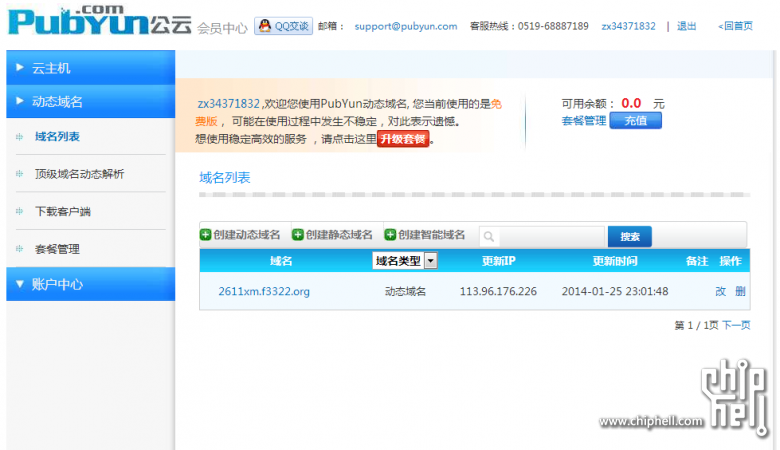Click the 更新时间 column header
The width and height of the screenshot is (780, 450).
click(x=615, y=261)
